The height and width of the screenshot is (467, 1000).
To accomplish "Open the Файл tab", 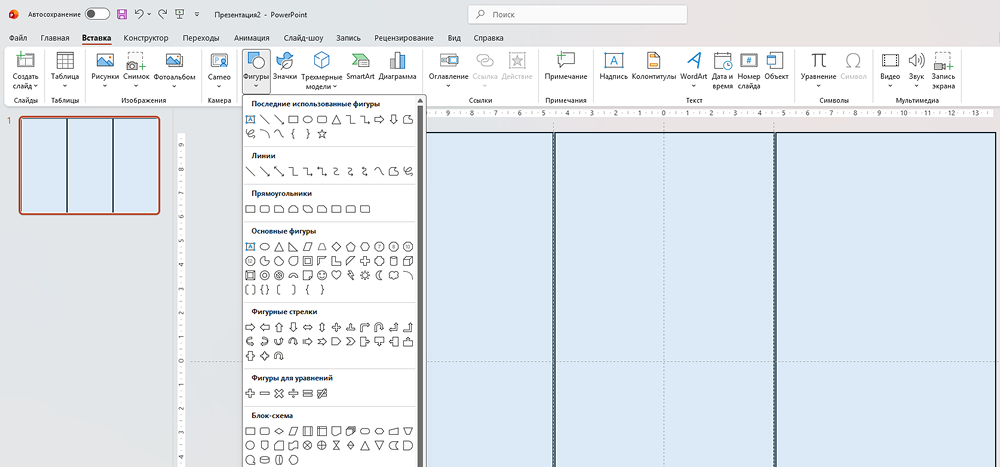I will click(18, 38).
